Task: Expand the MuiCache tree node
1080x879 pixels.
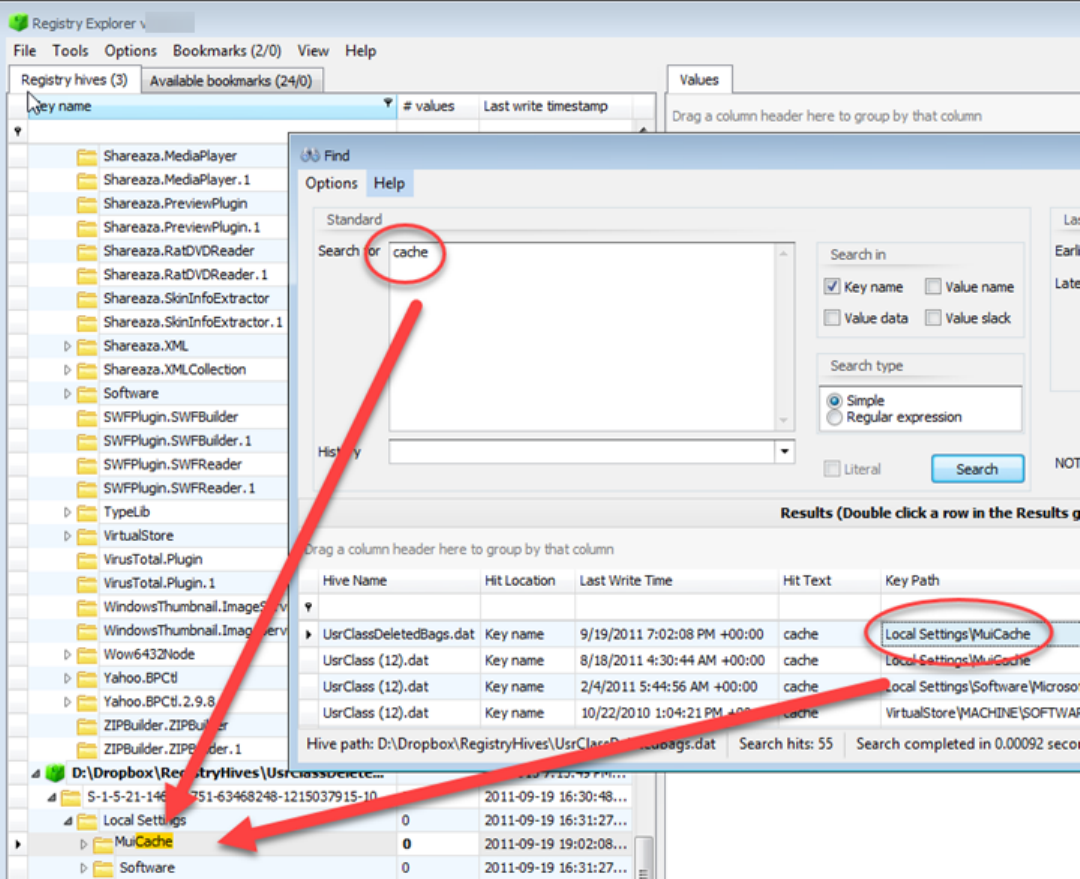Action: point(83,844)
